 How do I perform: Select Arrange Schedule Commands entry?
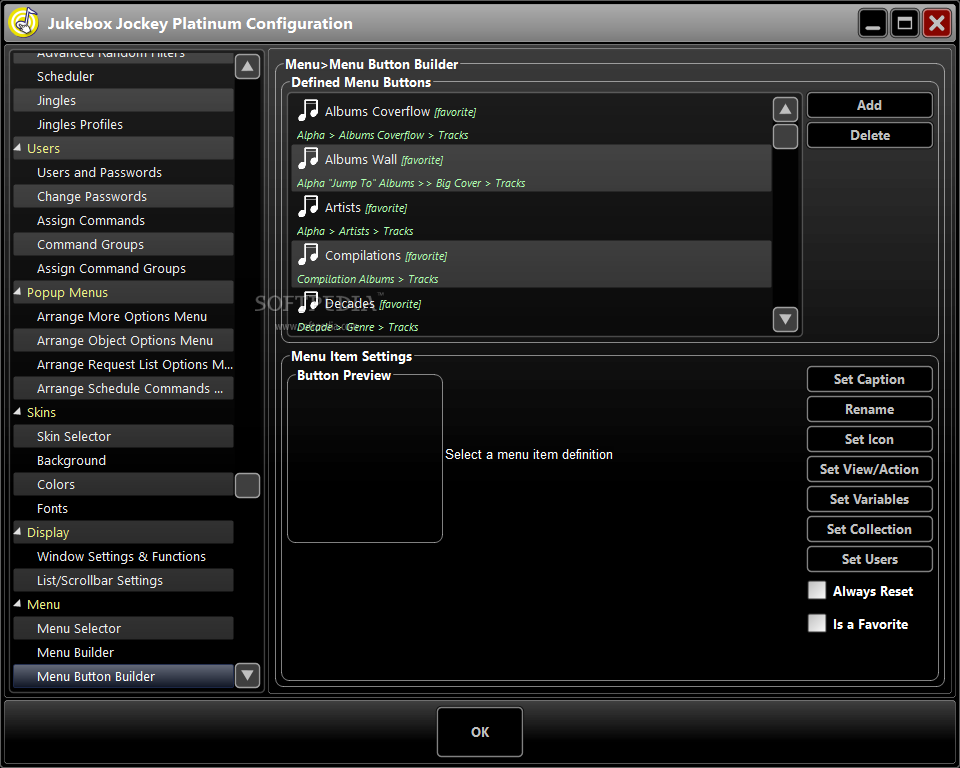(124, 388)
